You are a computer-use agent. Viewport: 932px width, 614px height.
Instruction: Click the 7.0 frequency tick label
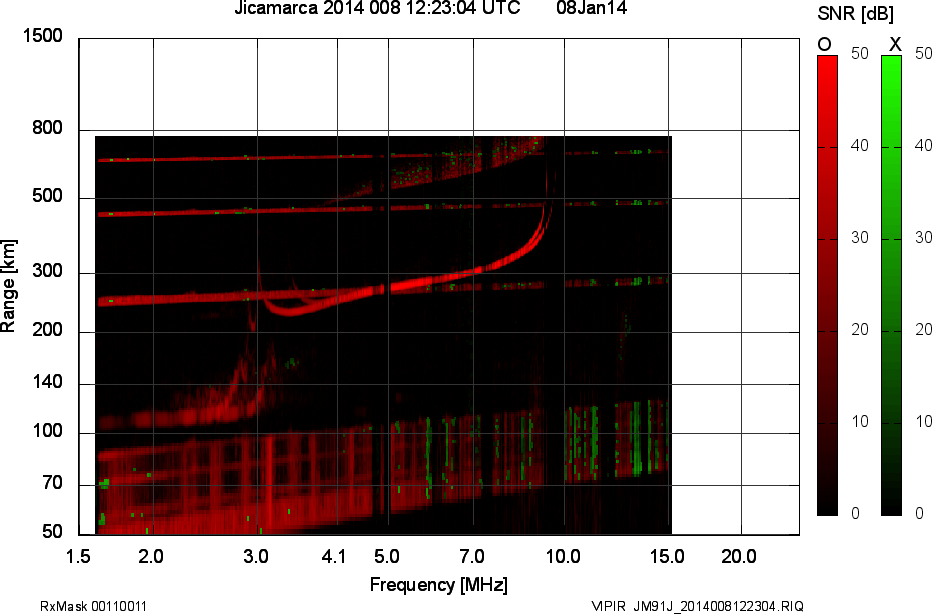point(471,555)
